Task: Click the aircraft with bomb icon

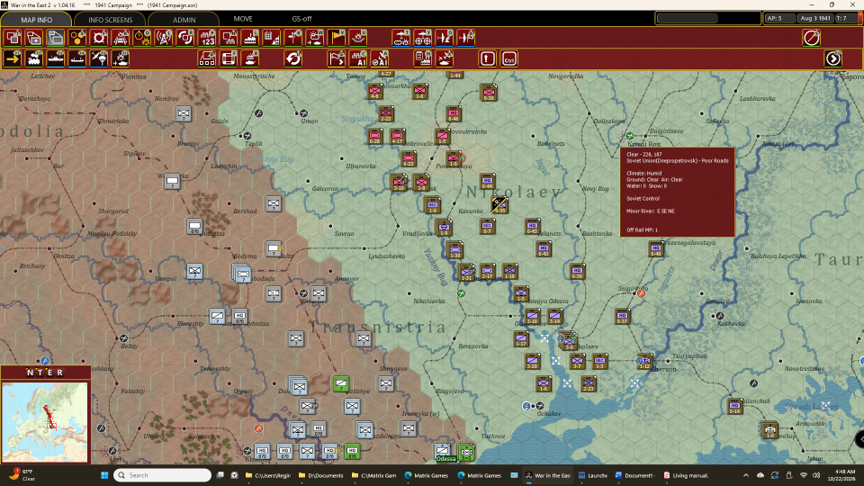Action: 444,38
